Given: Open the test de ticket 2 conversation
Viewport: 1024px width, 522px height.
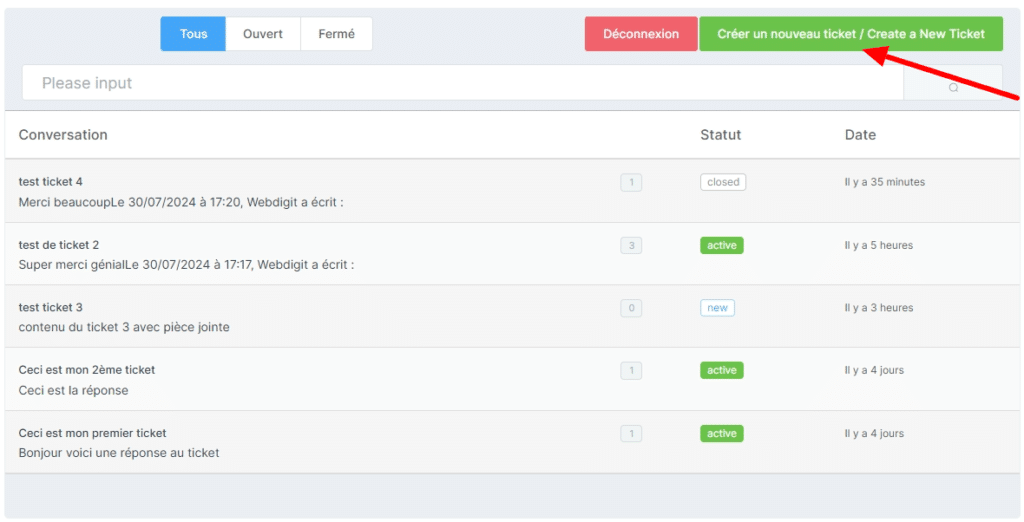Looking at the screenshot, I should tap(59, 245).
